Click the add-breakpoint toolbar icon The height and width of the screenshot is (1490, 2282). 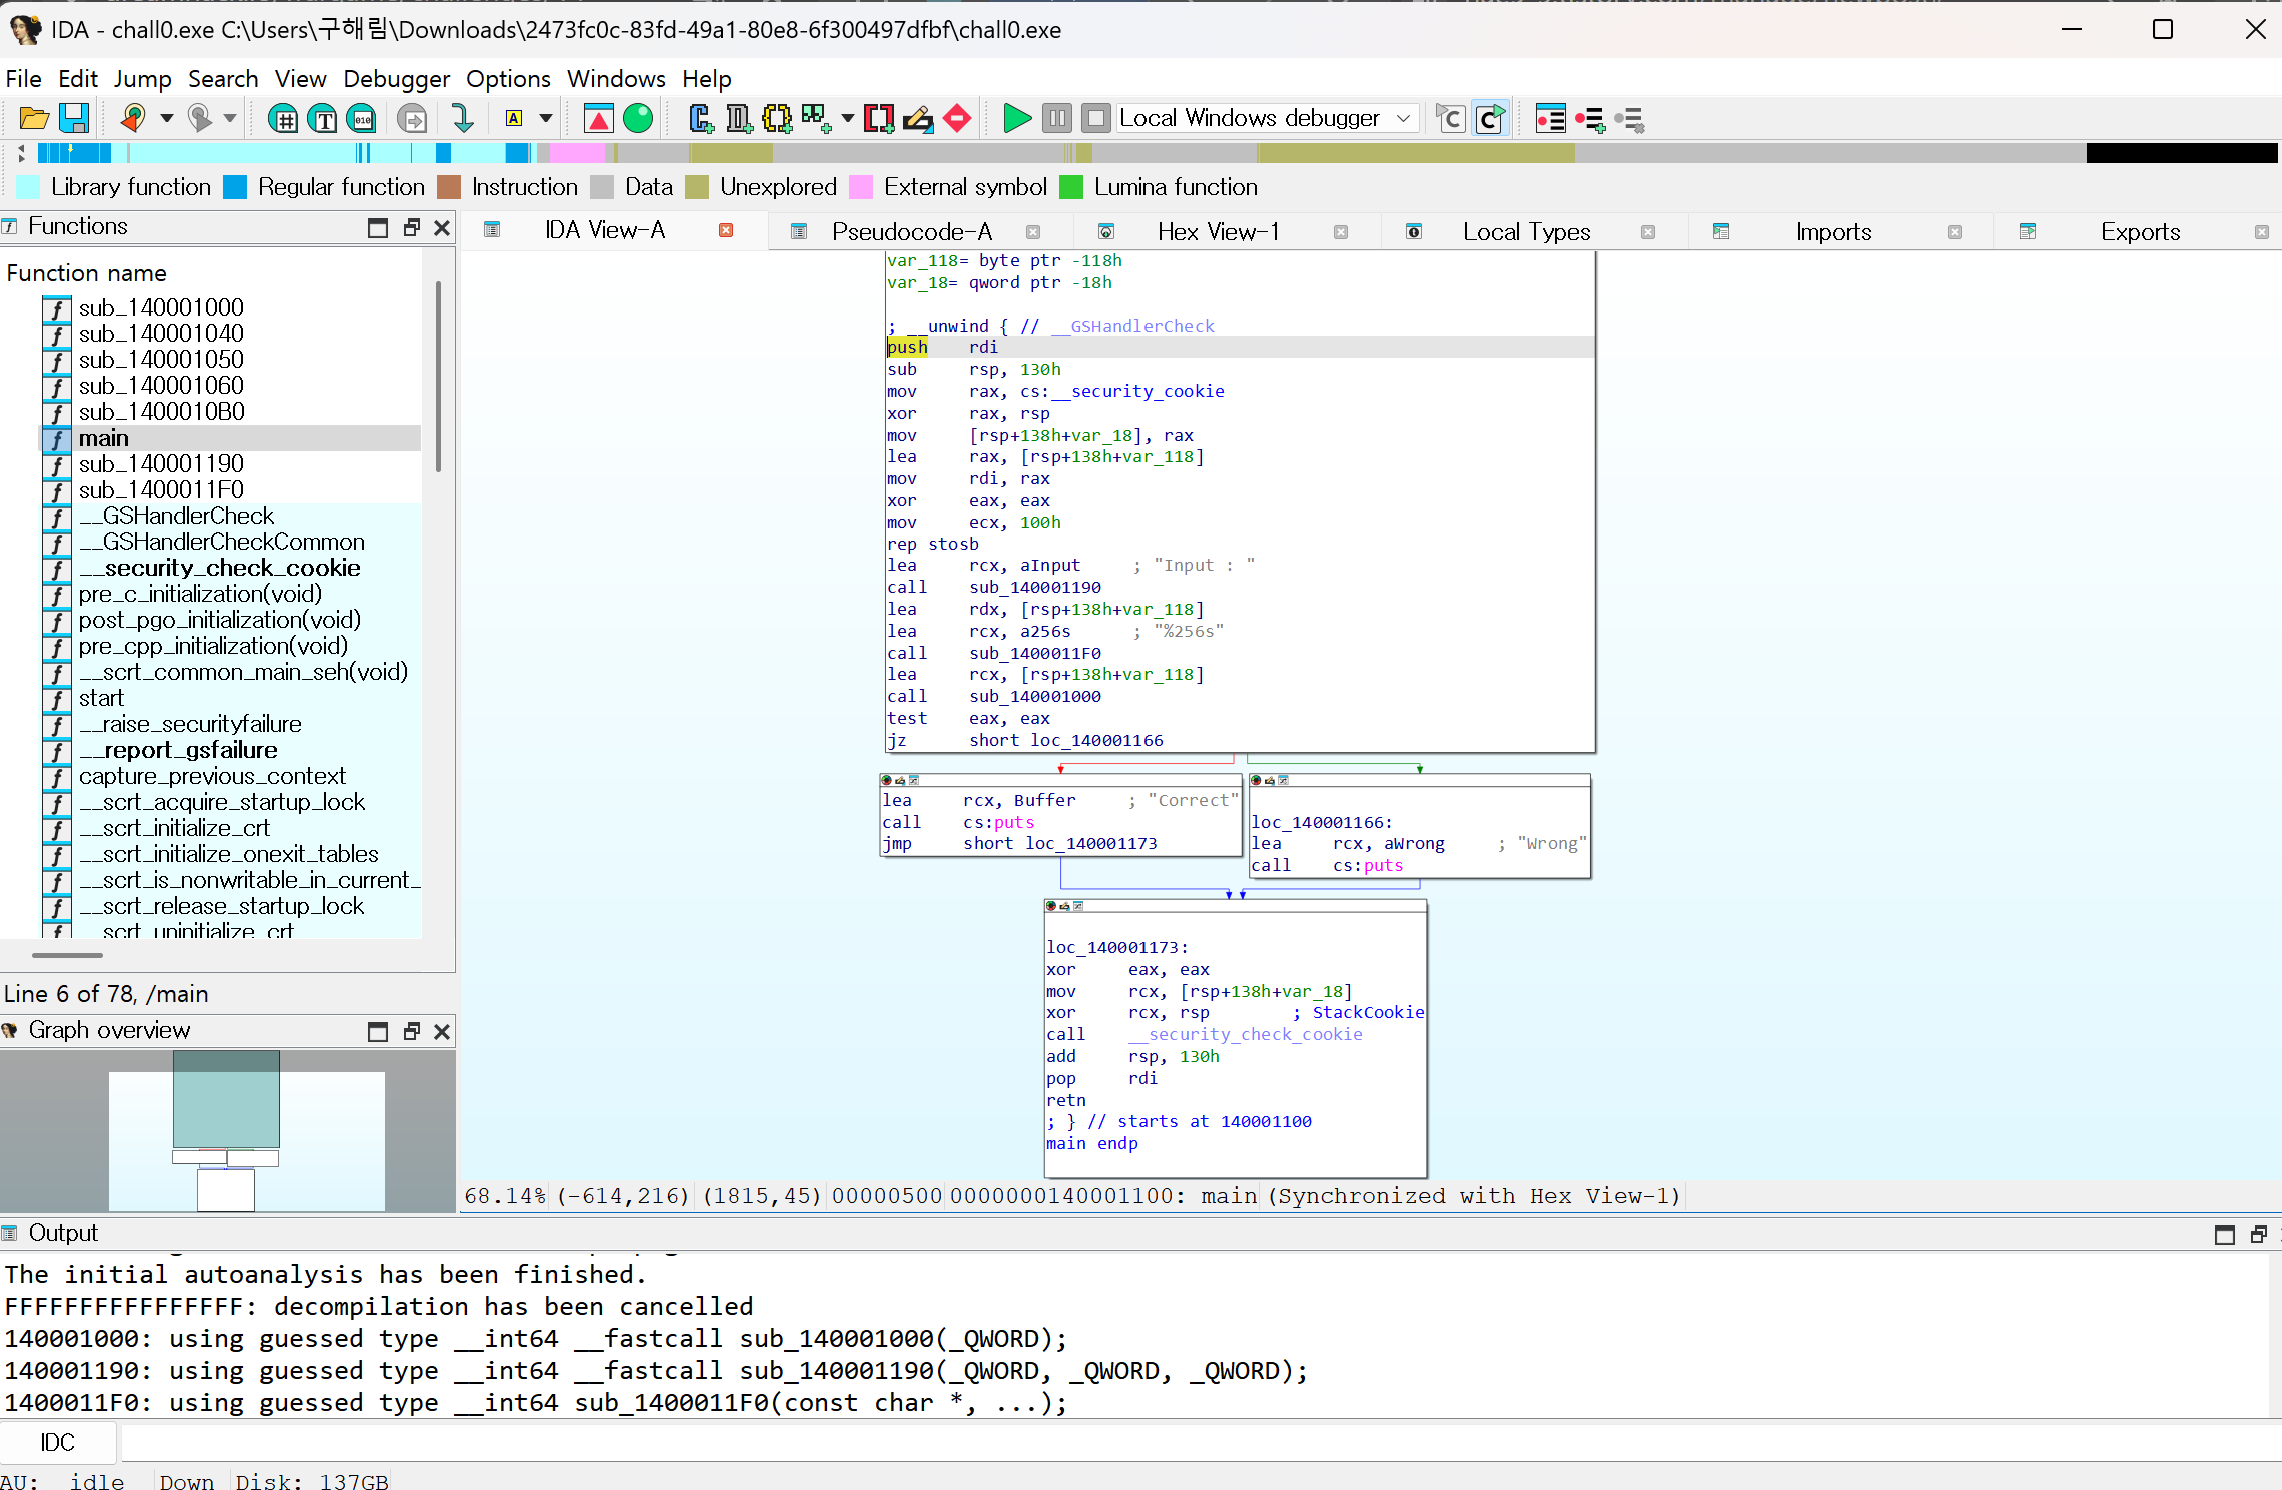[x=1590, y=119]
